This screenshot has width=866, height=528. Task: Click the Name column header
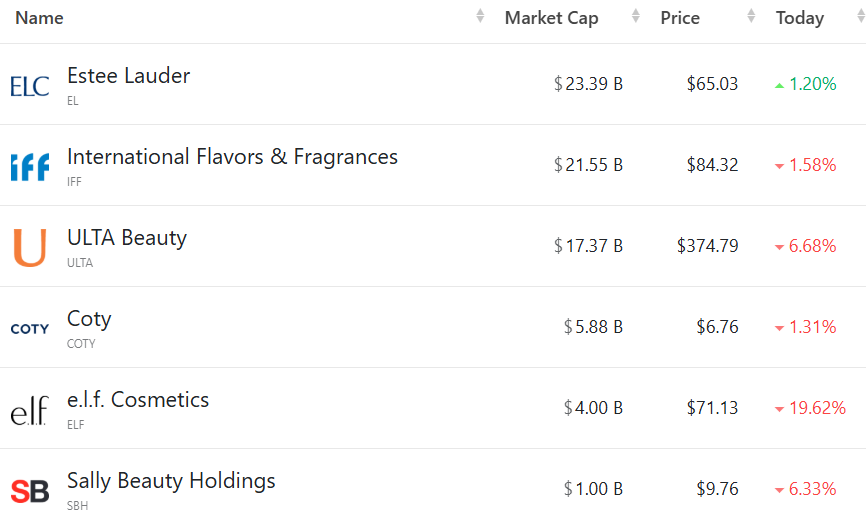coord(39,18)
